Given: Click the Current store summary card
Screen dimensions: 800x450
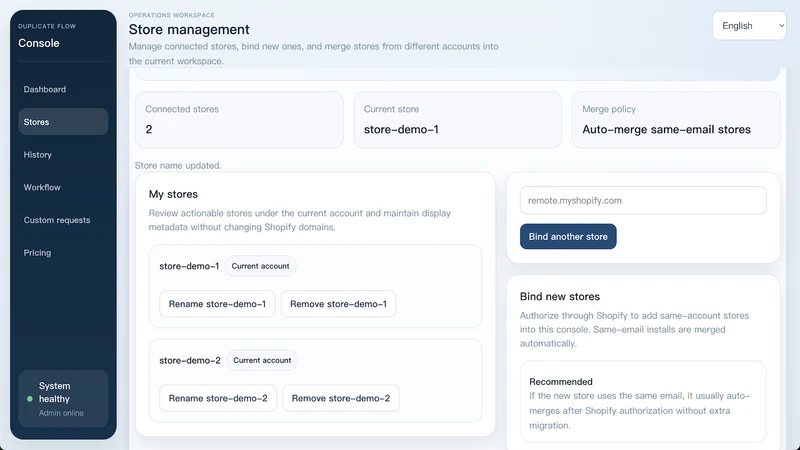Looking at the screenshot, I should pyautogui.click(x=458, y=120).
